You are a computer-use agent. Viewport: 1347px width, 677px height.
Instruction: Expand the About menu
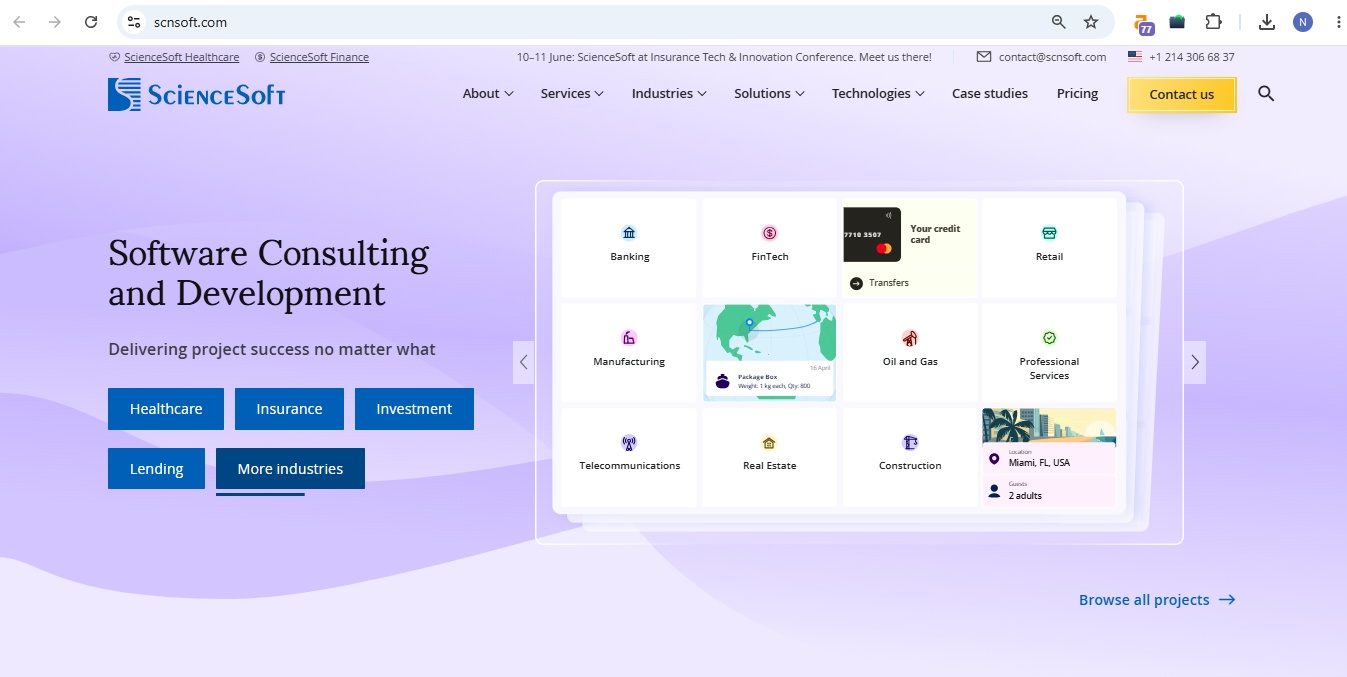tap(488, 94)
